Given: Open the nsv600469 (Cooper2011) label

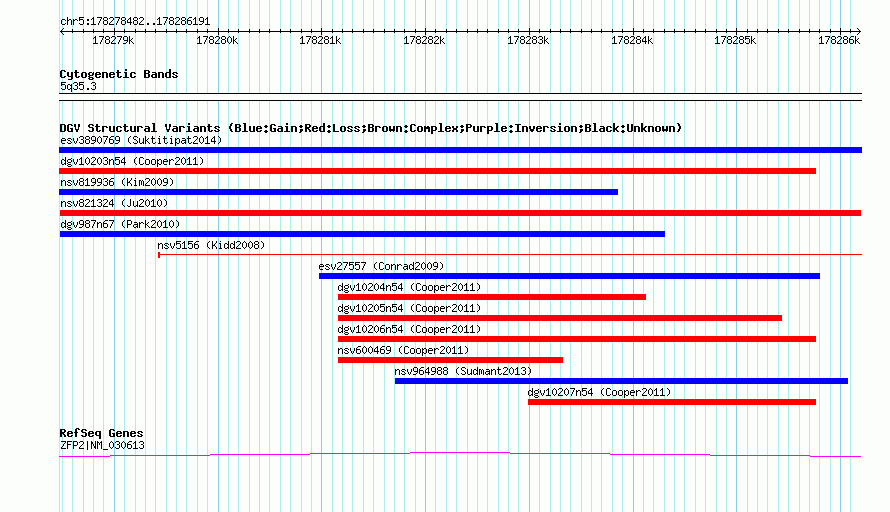Looking at the screenshot, I should coord(403,350).
